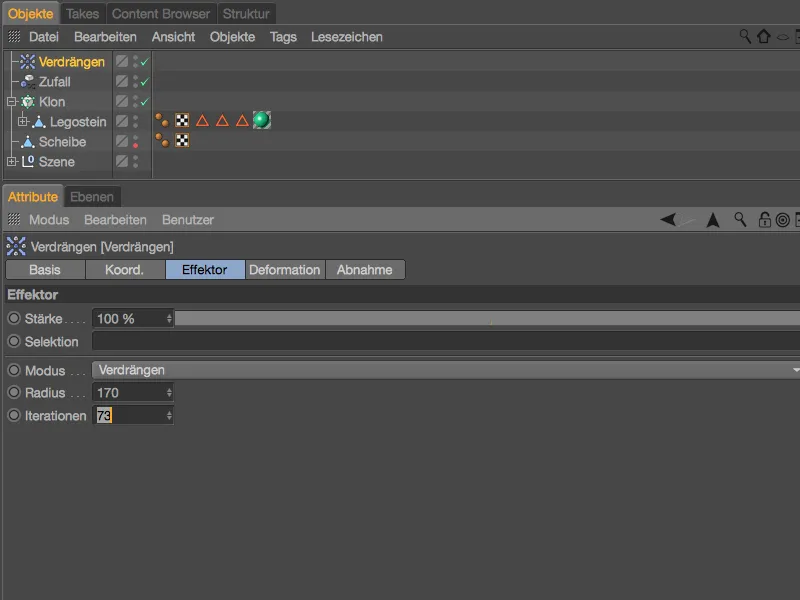Click a triangle Phong tag on Legostein
Viewport: 800px width, 600px height.
(x=204, y=121)
